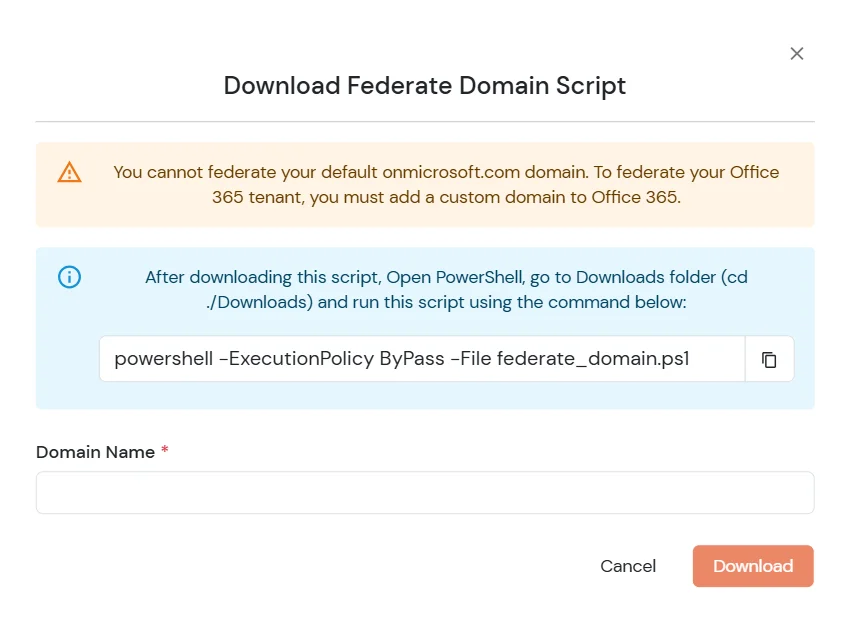
Task: Click the caution icon before the domain warning text
Action: [69, 172]
